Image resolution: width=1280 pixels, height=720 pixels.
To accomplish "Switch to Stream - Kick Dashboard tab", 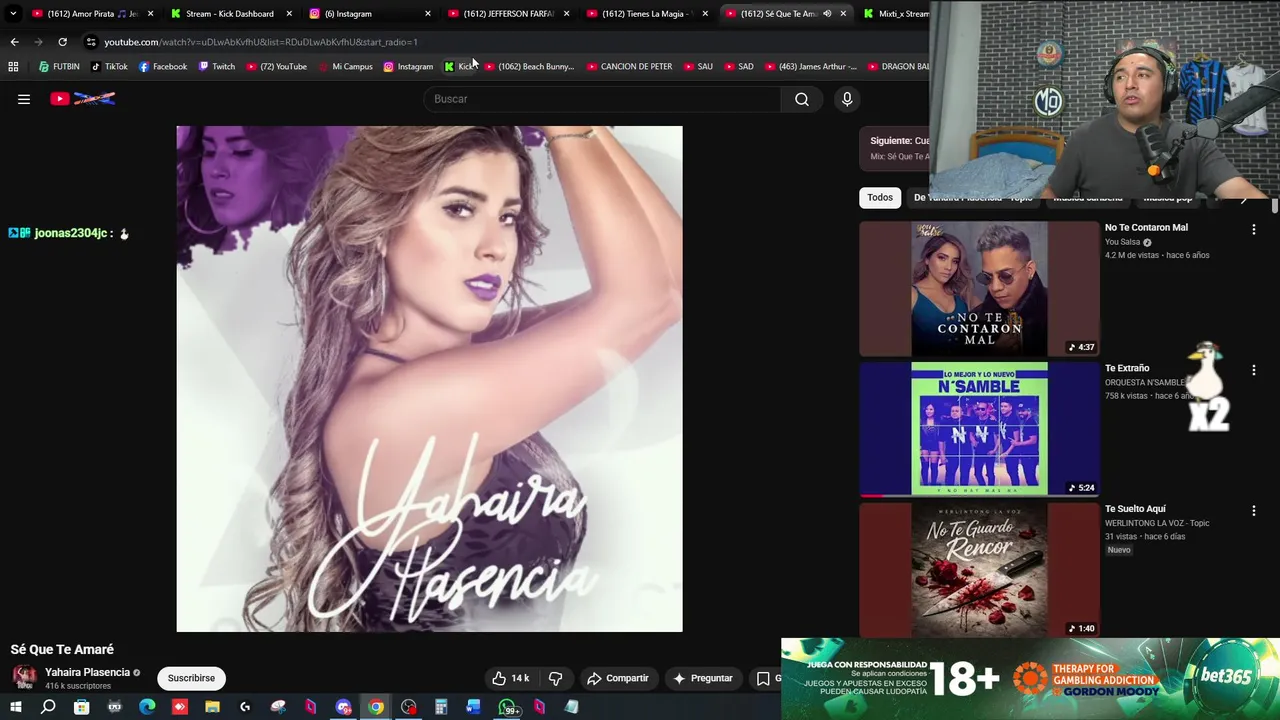I will point(230,14).
